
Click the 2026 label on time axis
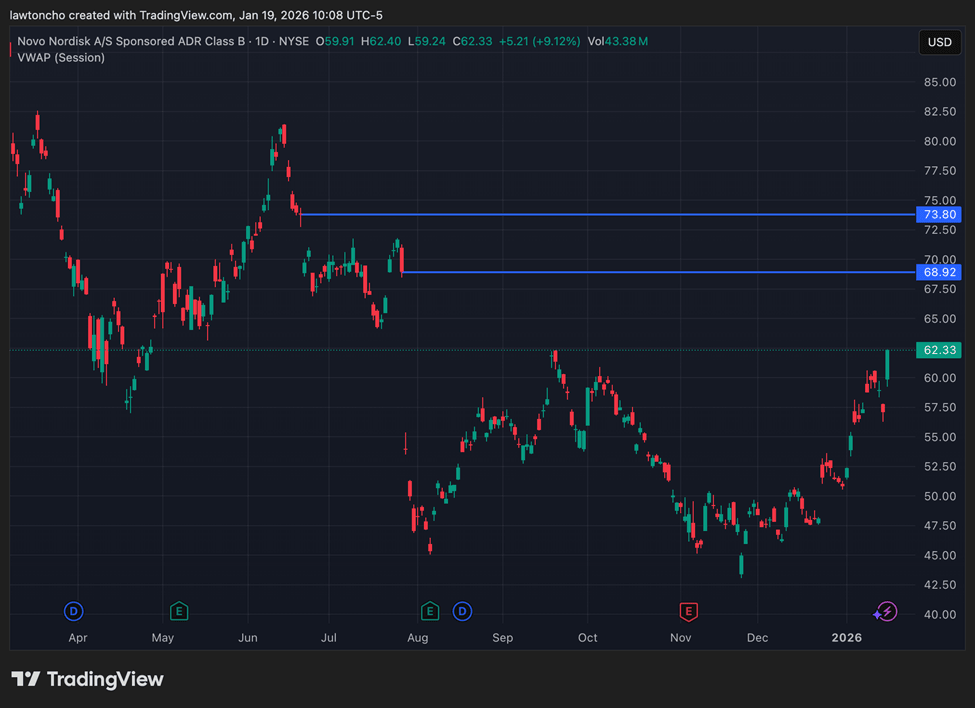[847, 638]
